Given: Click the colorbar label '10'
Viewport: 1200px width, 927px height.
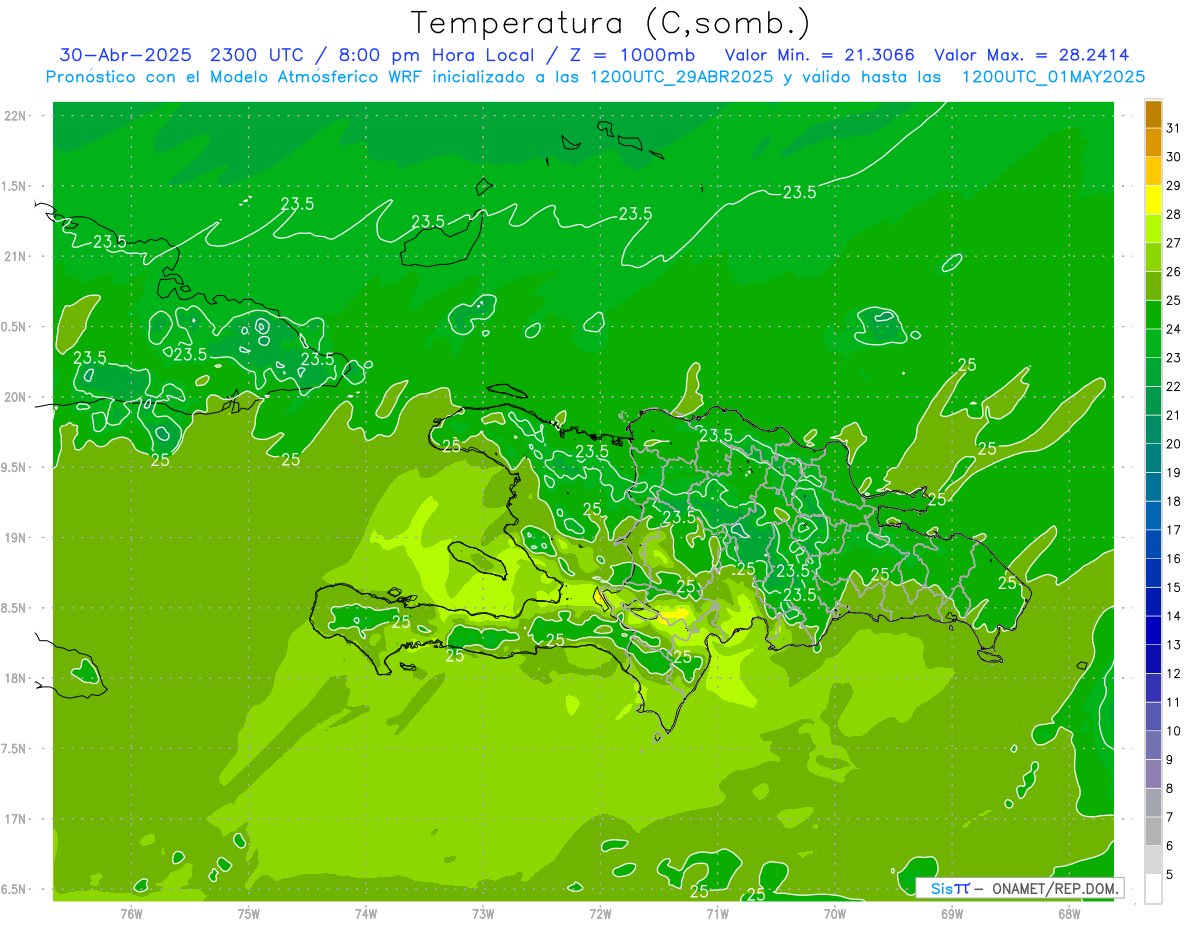Looking at the screenshot, I should click(x=1174, y=731).
